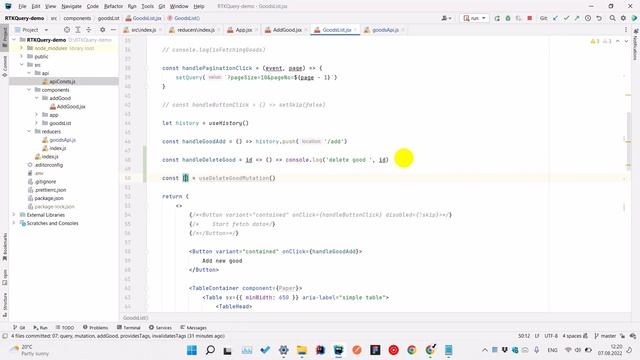Show hidden system tray icons chevron

click(484, 350)
